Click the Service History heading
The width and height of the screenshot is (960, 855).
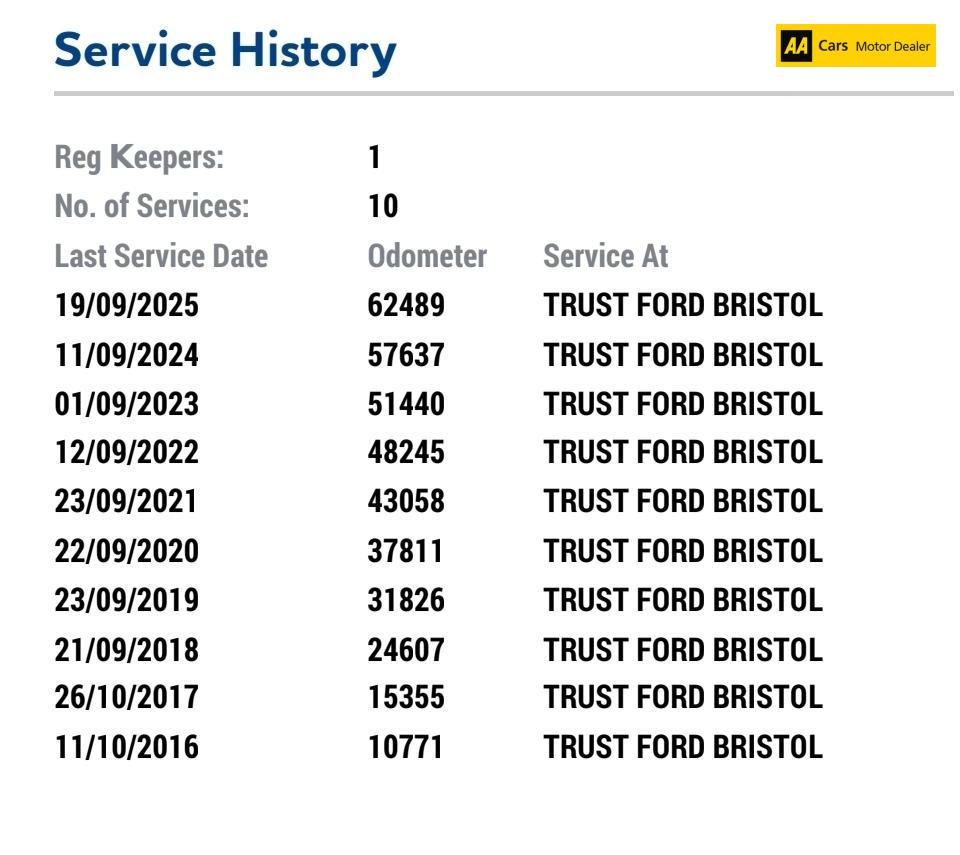pyautogui.click(x=225, y=50)
